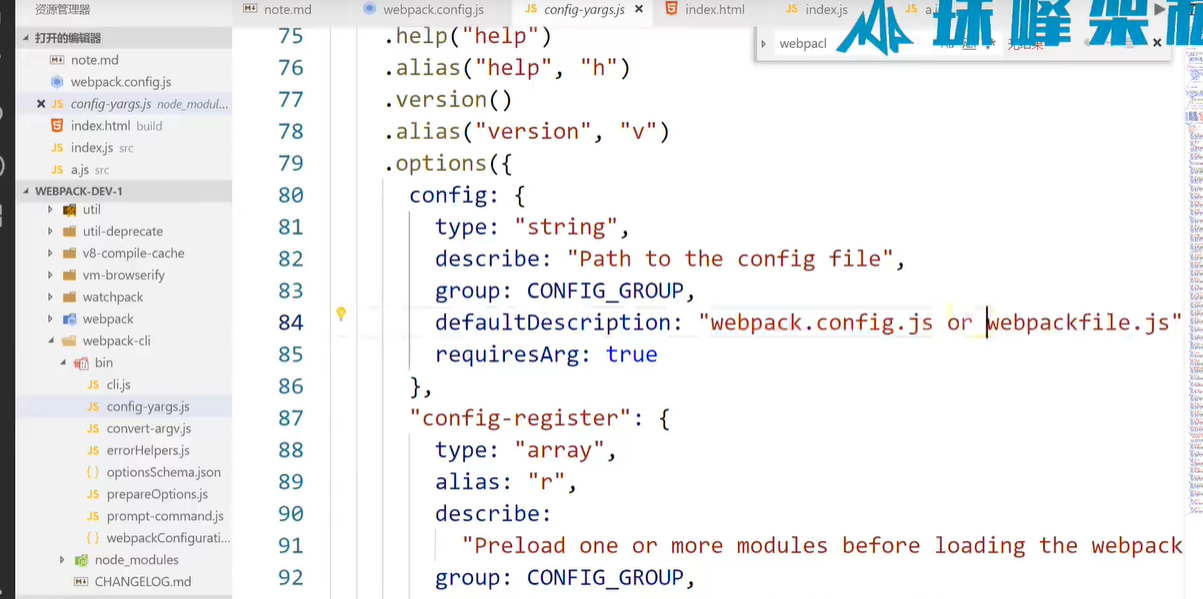
Task: Click the red bin folder icon
Action: 81,363
